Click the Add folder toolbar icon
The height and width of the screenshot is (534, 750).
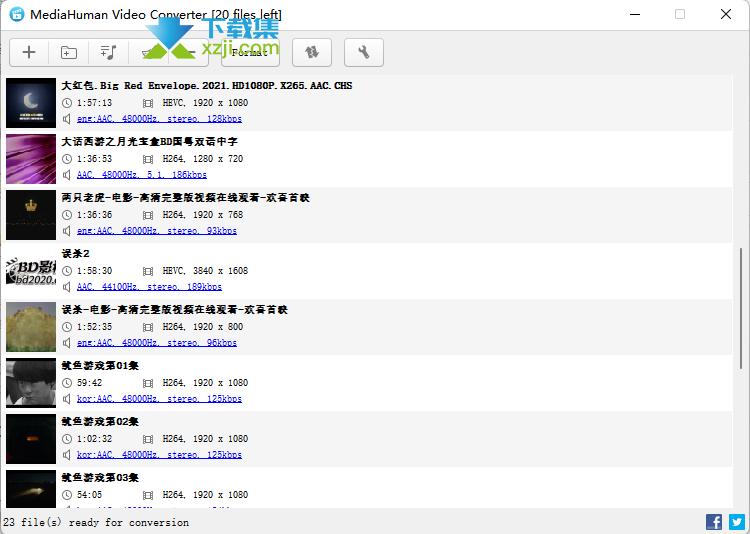click(69, 52)
